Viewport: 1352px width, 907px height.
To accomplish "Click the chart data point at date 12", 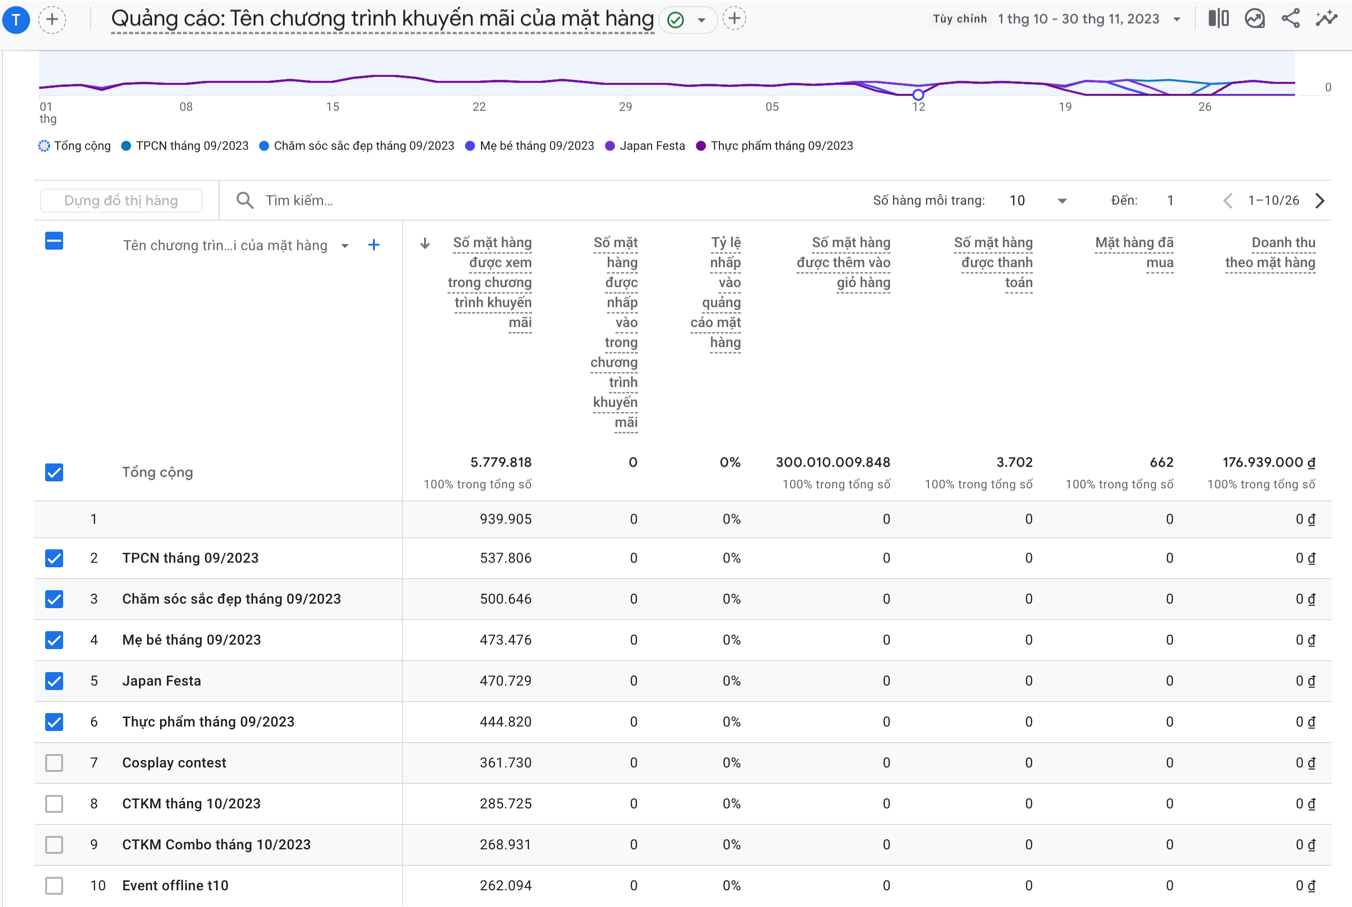I will click(918, 95).
